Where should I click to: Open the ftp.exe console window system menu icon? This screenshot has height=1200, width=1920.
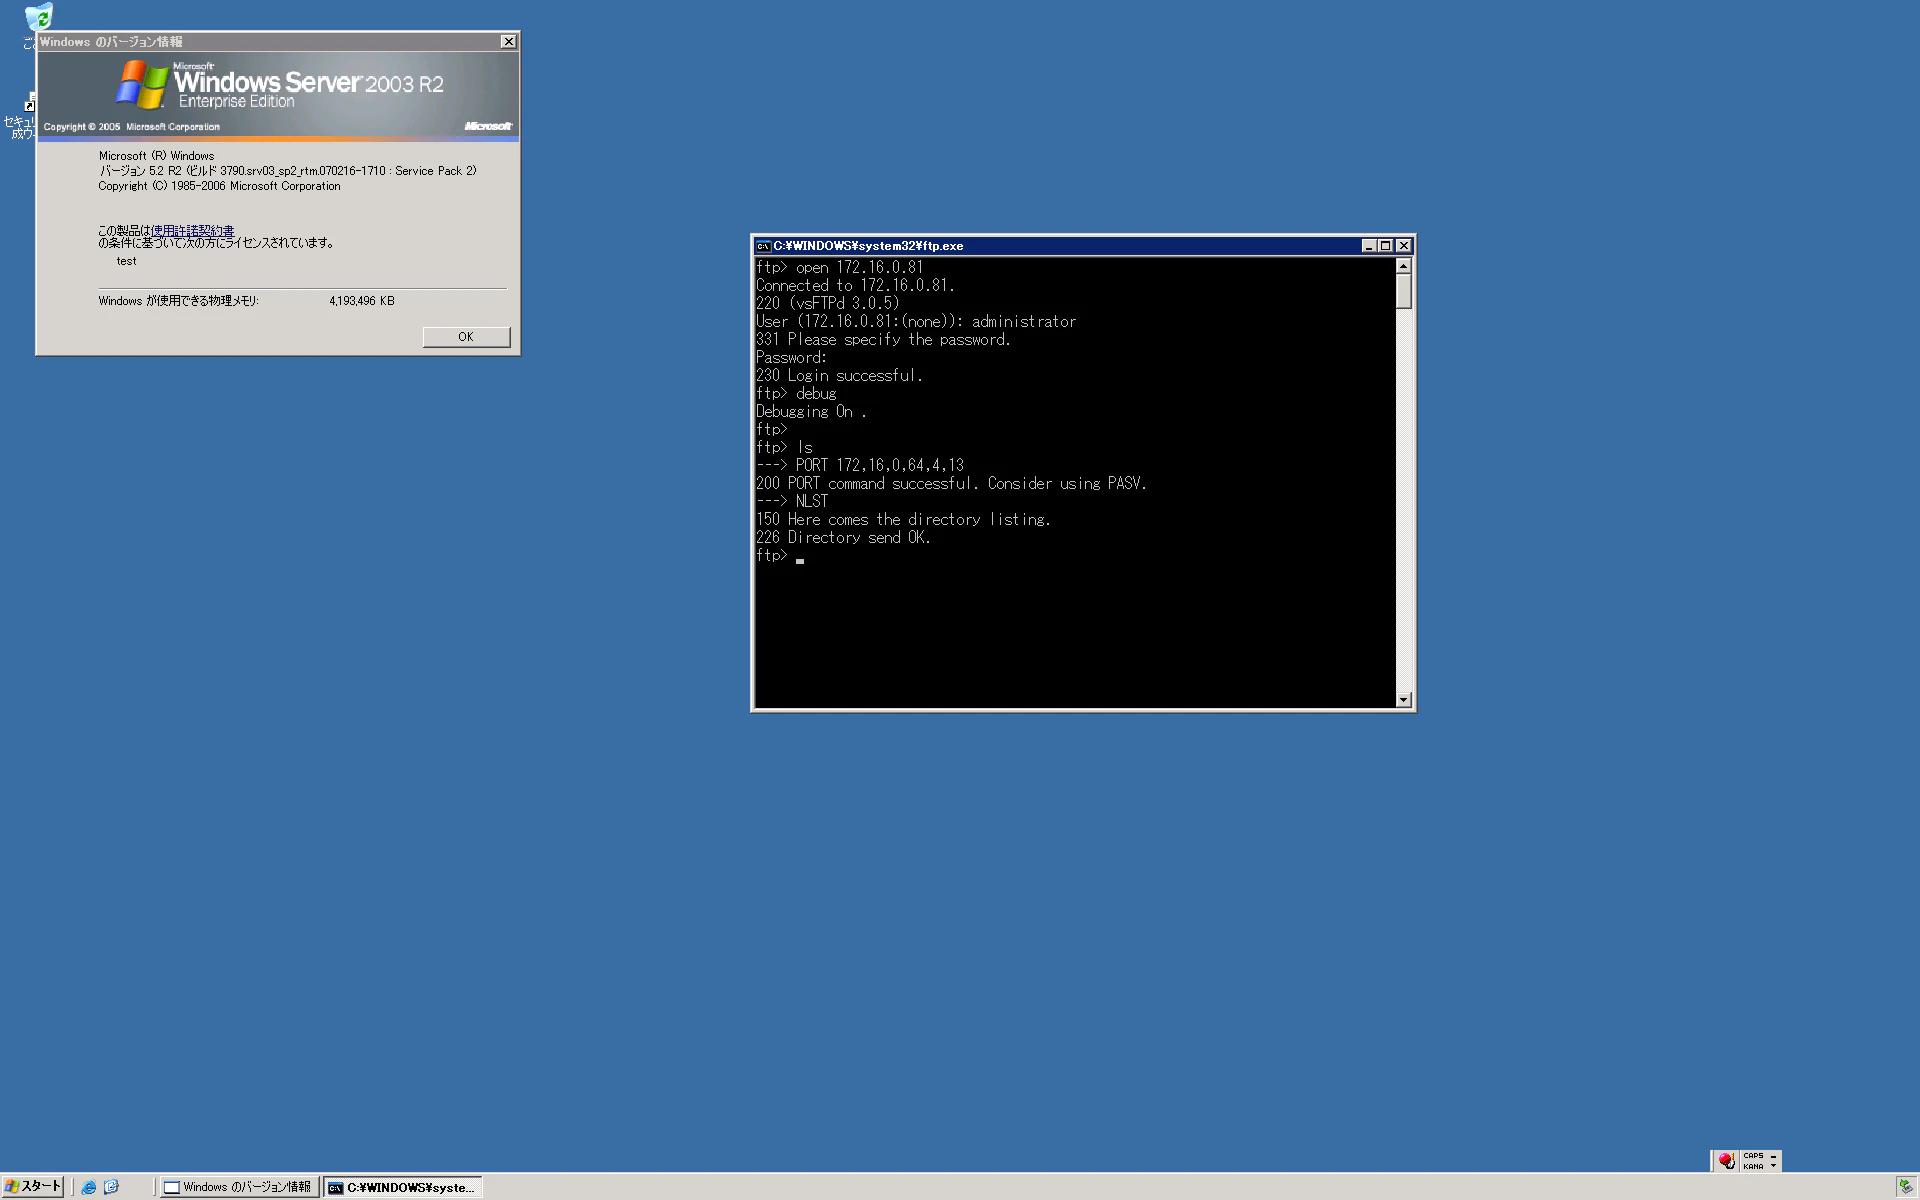coord(763,246)
